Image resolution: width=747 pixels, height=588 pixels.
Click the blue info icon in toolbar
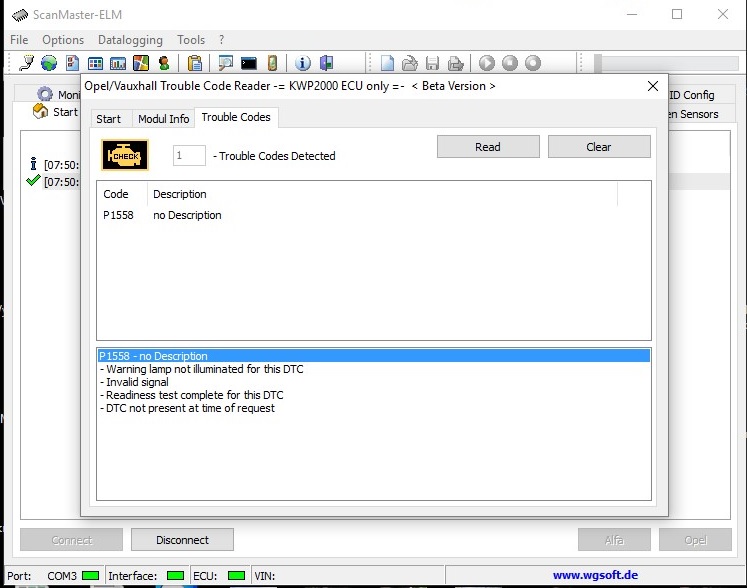(302, 63)
